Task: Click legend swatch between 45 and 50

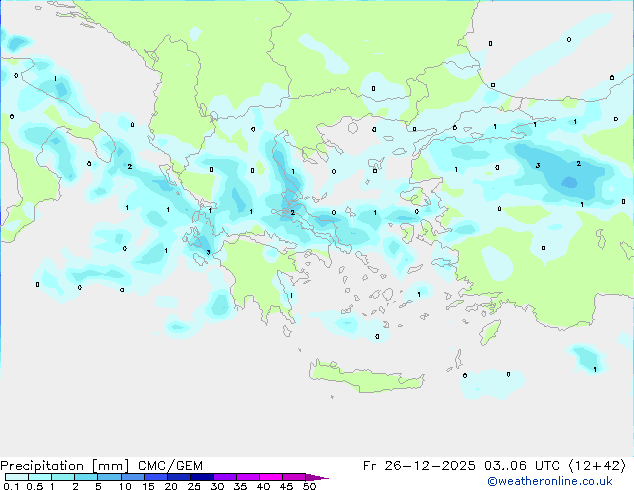Action: [294, 477]
